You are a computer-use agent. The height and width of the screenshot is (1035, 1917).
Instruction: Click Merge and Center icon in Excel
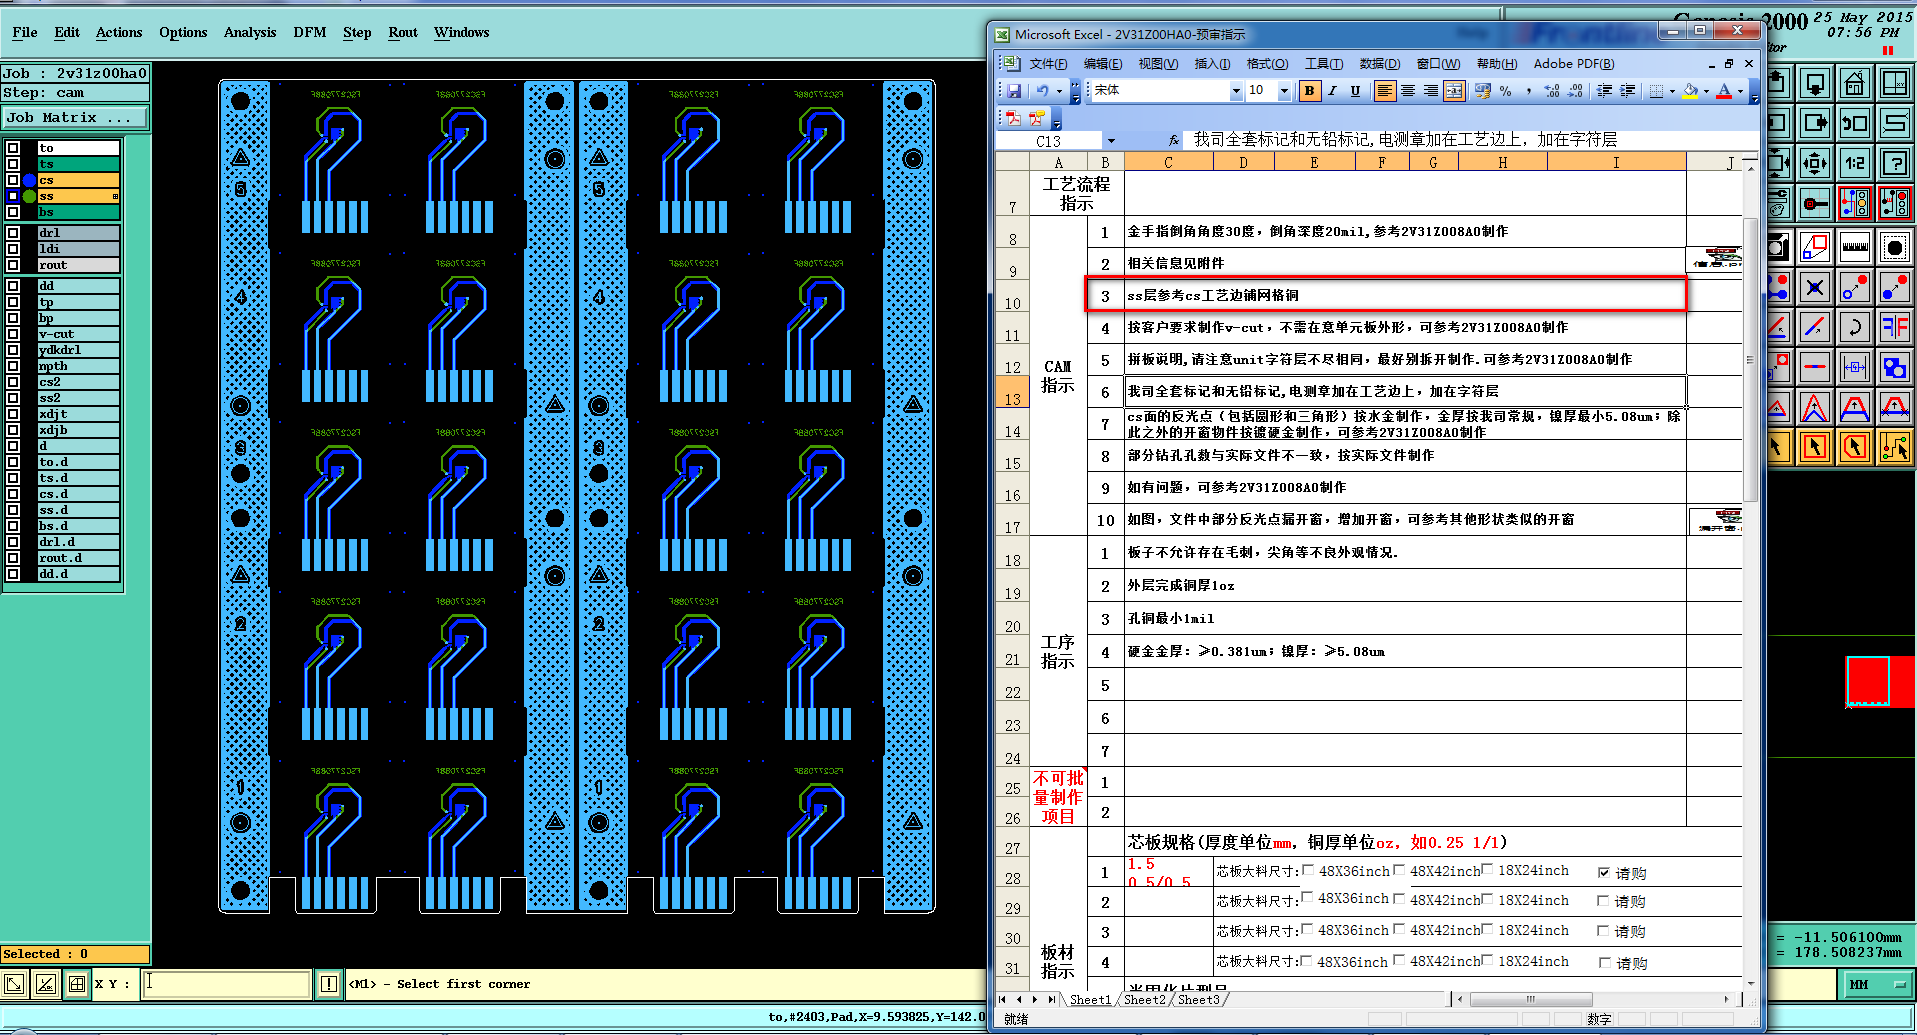tap(1454, 91)
